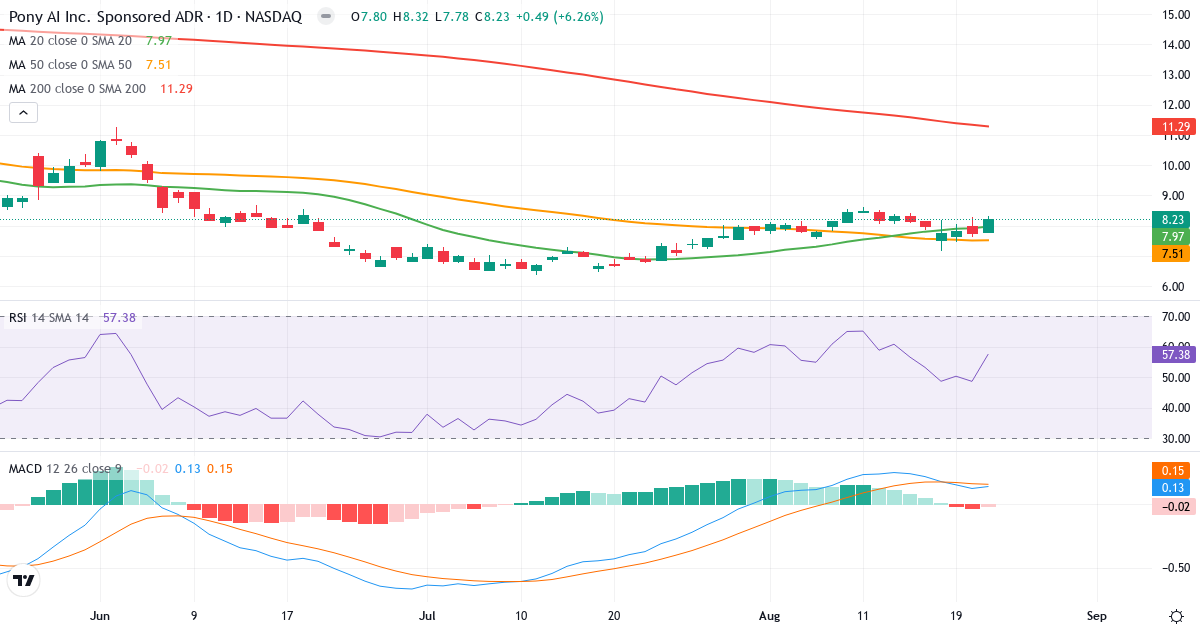The width and height of the screenshot is (1200, 630).
Task: Click the 70.00 RSI axis label
Action: point(1174,317)
